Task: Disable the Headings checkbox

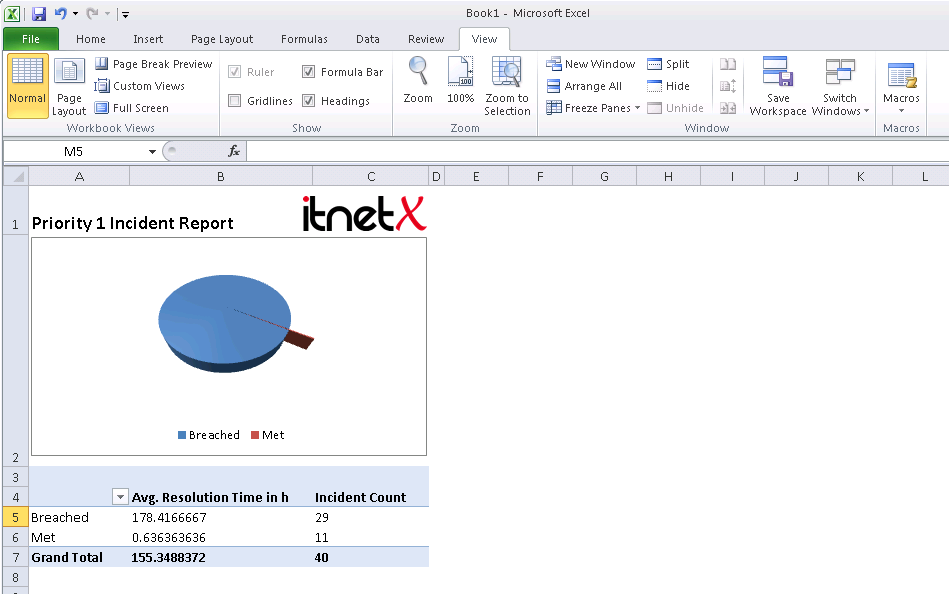Action: pos(309,101)
